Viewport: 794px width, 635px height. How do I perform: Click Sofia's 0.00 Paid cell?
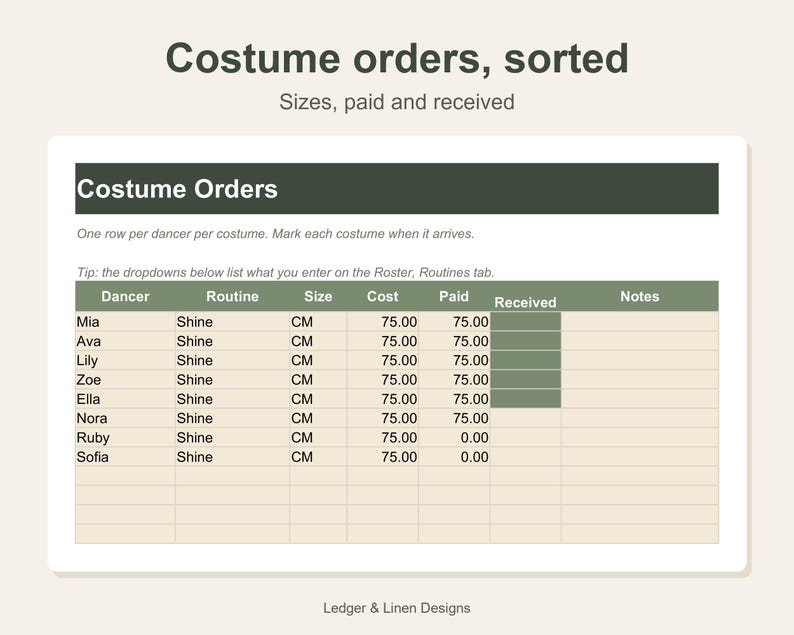point(454,457)
